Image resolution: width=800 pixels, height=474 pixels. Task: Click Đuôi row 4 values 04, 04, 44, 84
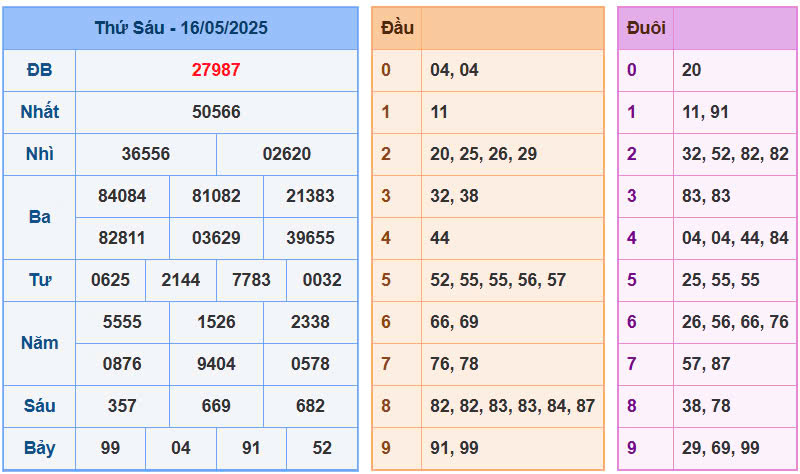(x=735, y=238)
